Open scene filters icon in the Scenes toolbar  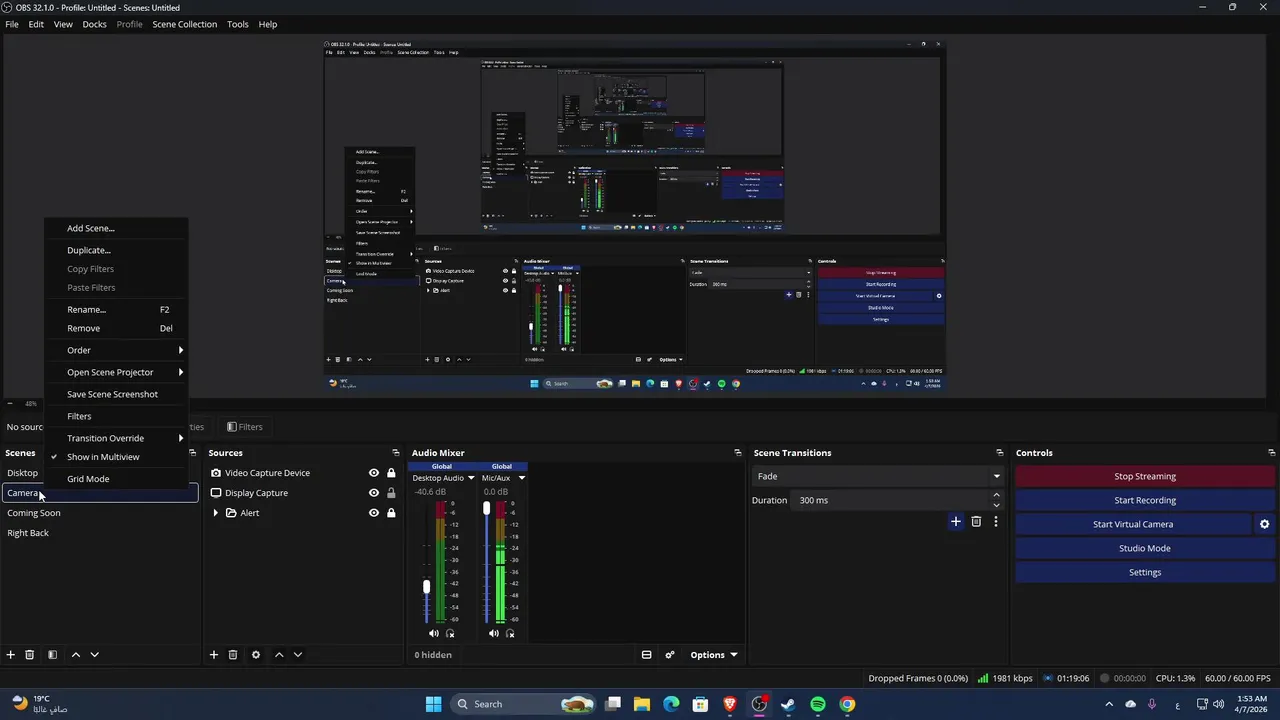tap(52, 655)
